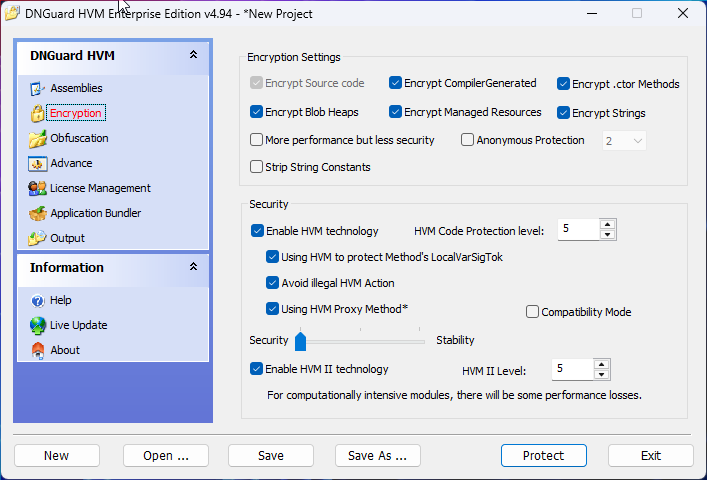707x480 pixels.
Task: Open the Help item in Information
Action: click(x=60, y=301)
